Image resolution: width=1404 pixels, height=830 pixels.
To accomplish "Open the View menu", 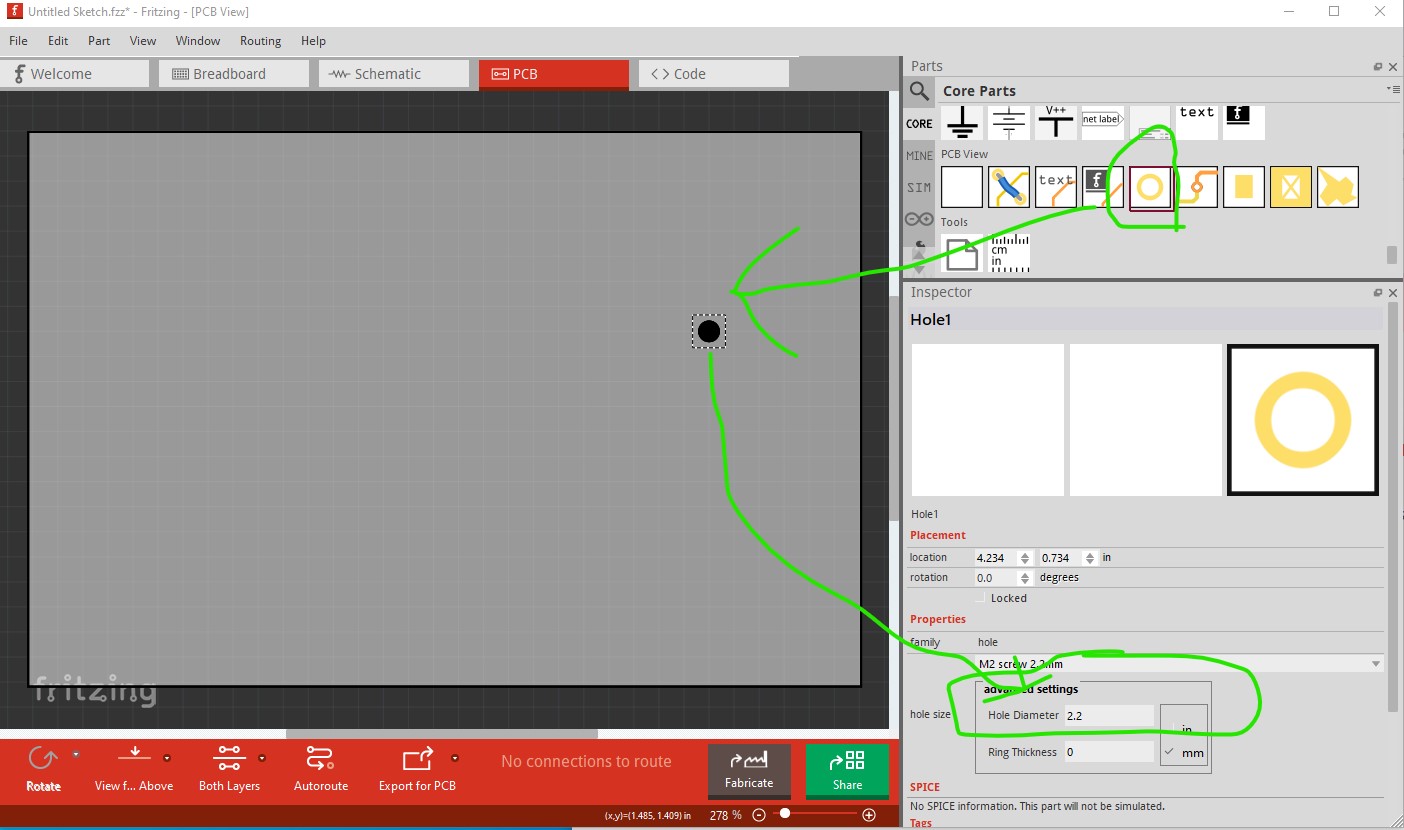I will coord(143,41).
